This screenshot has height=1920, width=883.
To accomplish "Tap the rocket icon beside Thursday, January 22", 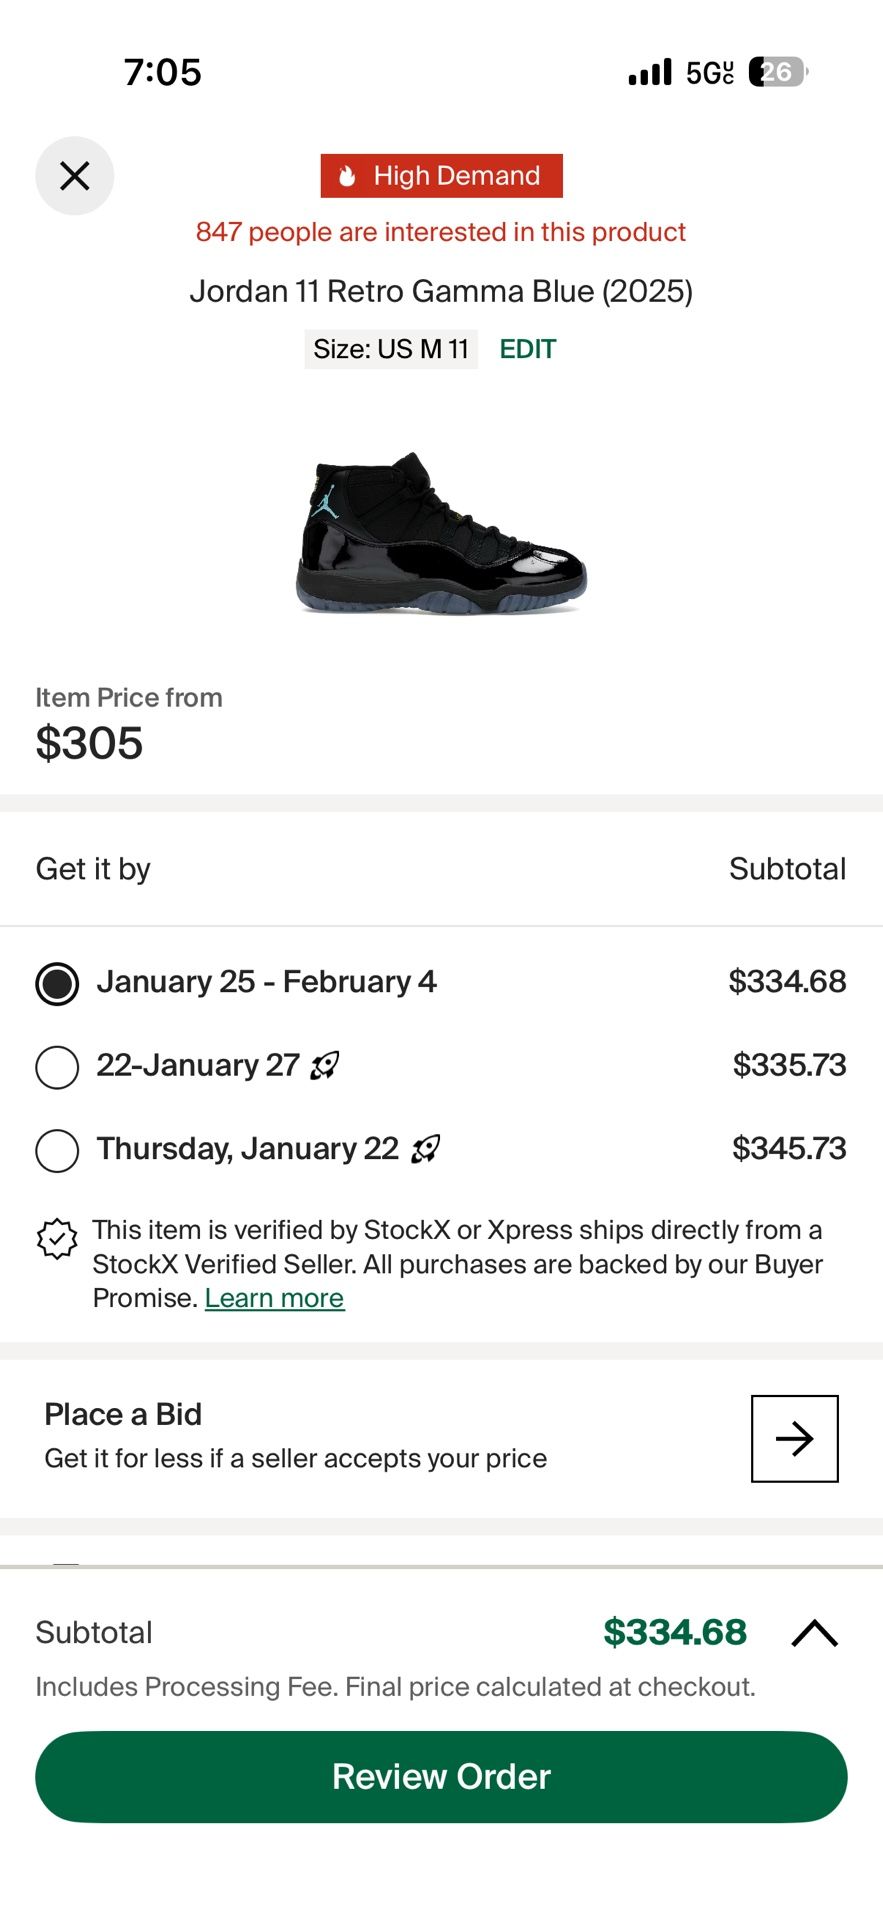I will 426,1149.
